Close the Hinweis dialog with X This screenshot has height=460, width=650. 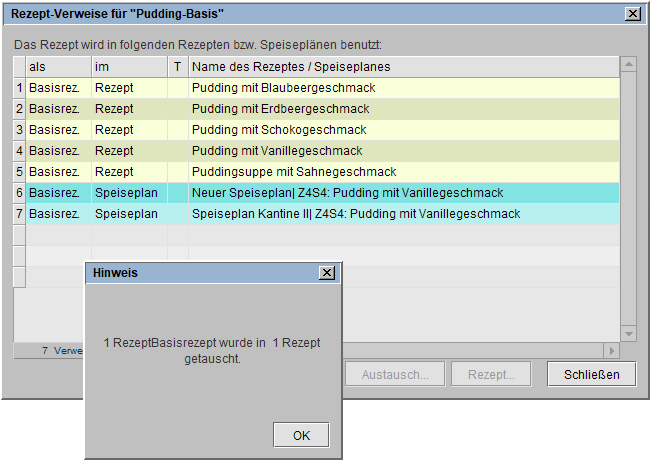pyautogui.click(x=327, y=272)
